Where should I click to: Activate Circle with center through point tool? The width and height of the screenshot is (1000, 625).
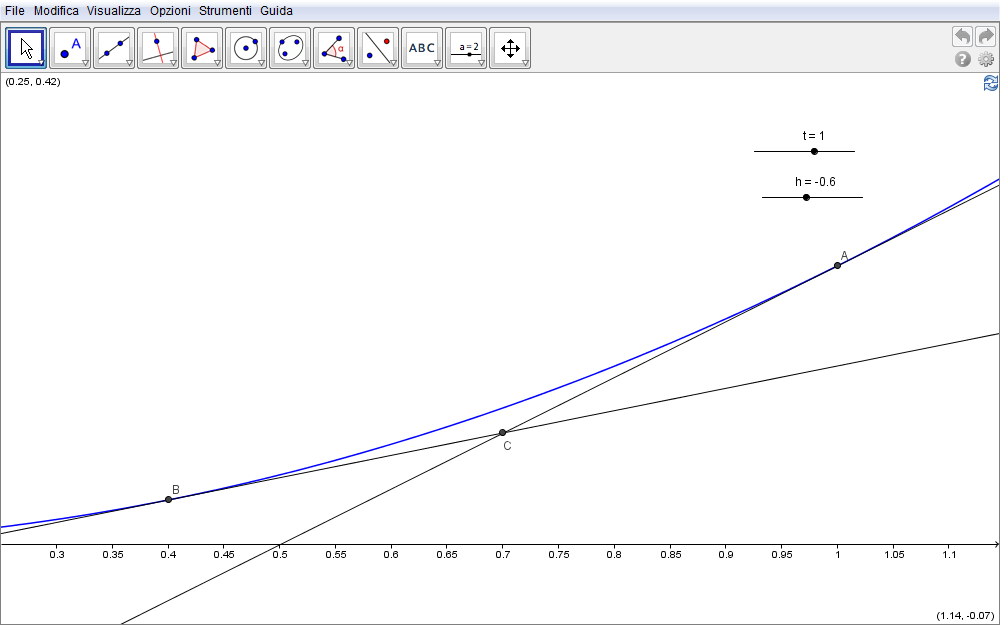point(246,47)
